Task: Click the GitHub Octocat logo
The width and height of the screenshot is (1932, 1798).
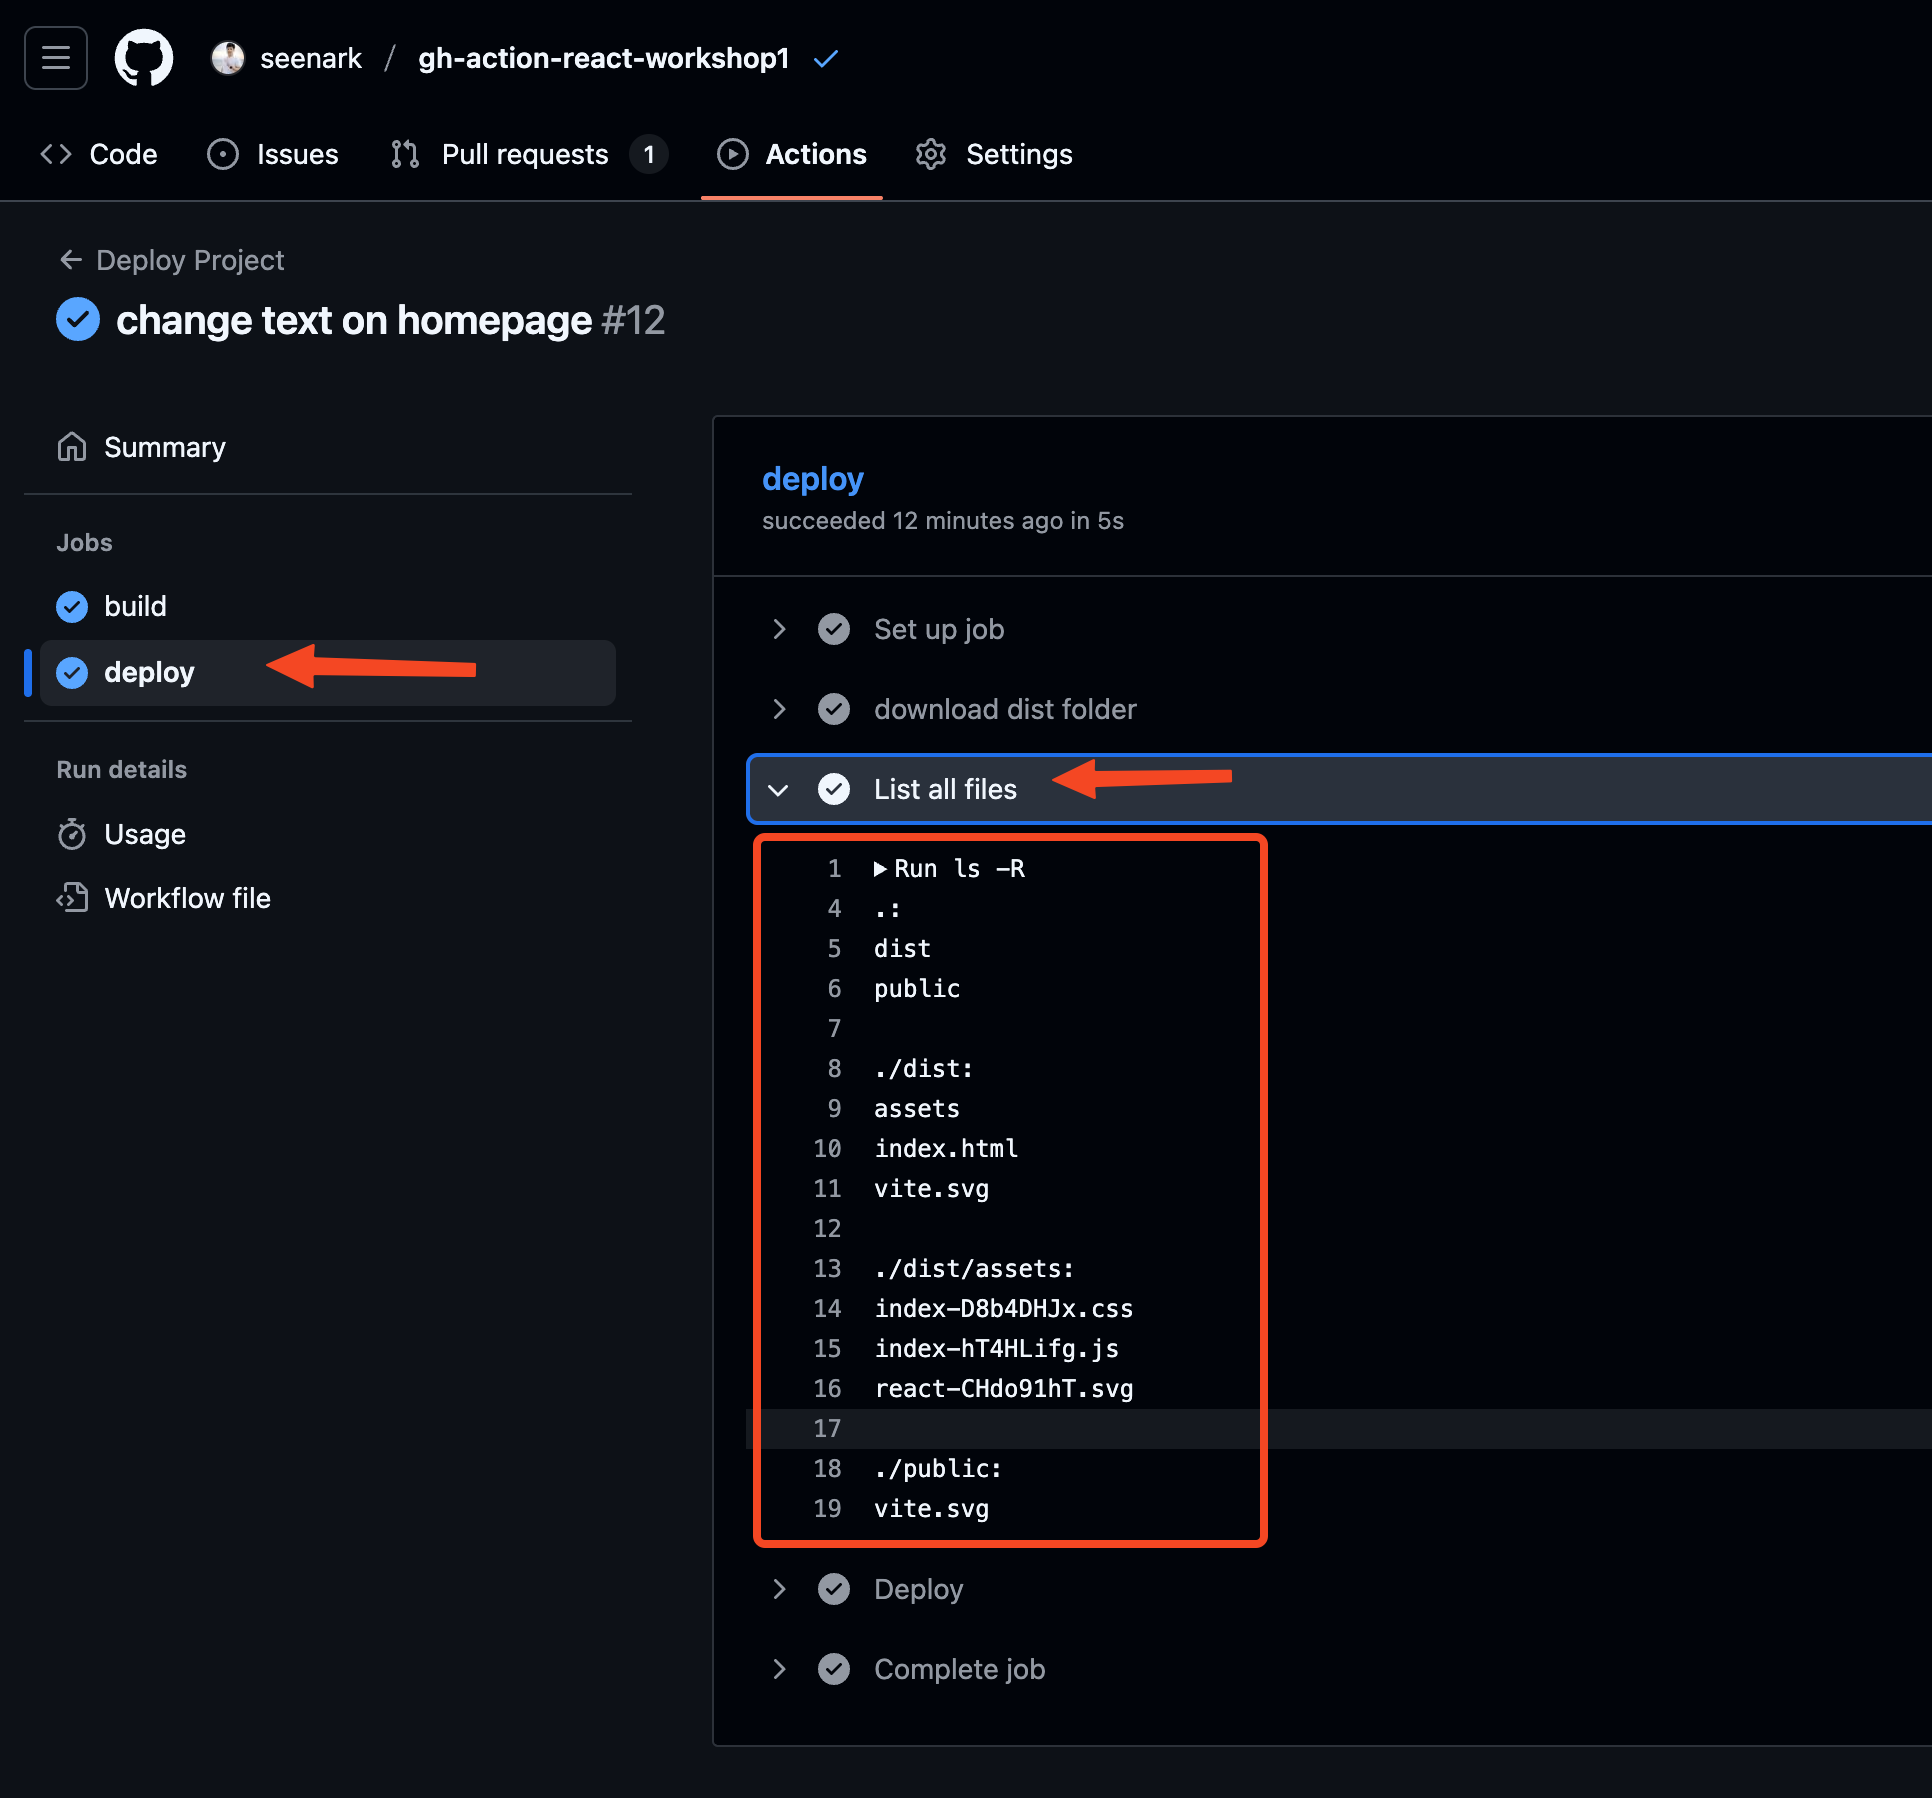Action: pyautogui.click(x=144, y=58)
